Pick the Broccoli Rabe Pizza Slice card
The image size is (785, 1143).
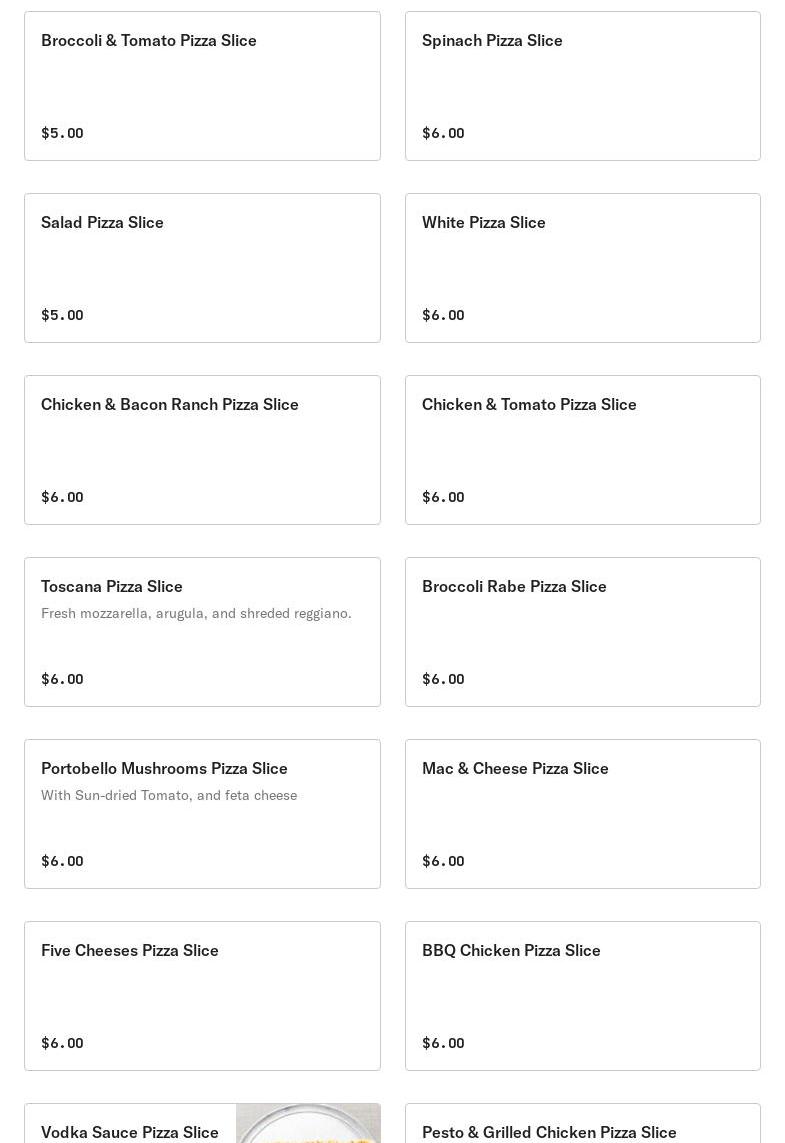pyautogui.click(x=582, y=632)
